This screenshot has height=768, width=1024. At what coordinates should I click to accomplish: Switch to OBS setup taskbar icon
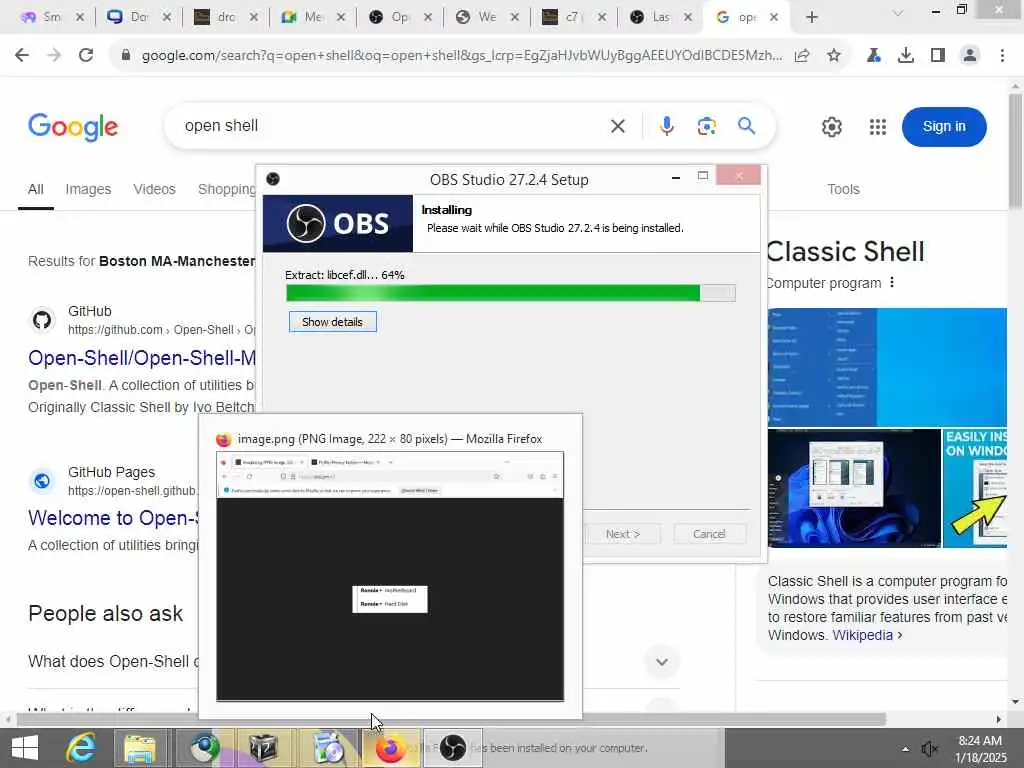click(x=453, y=748)
